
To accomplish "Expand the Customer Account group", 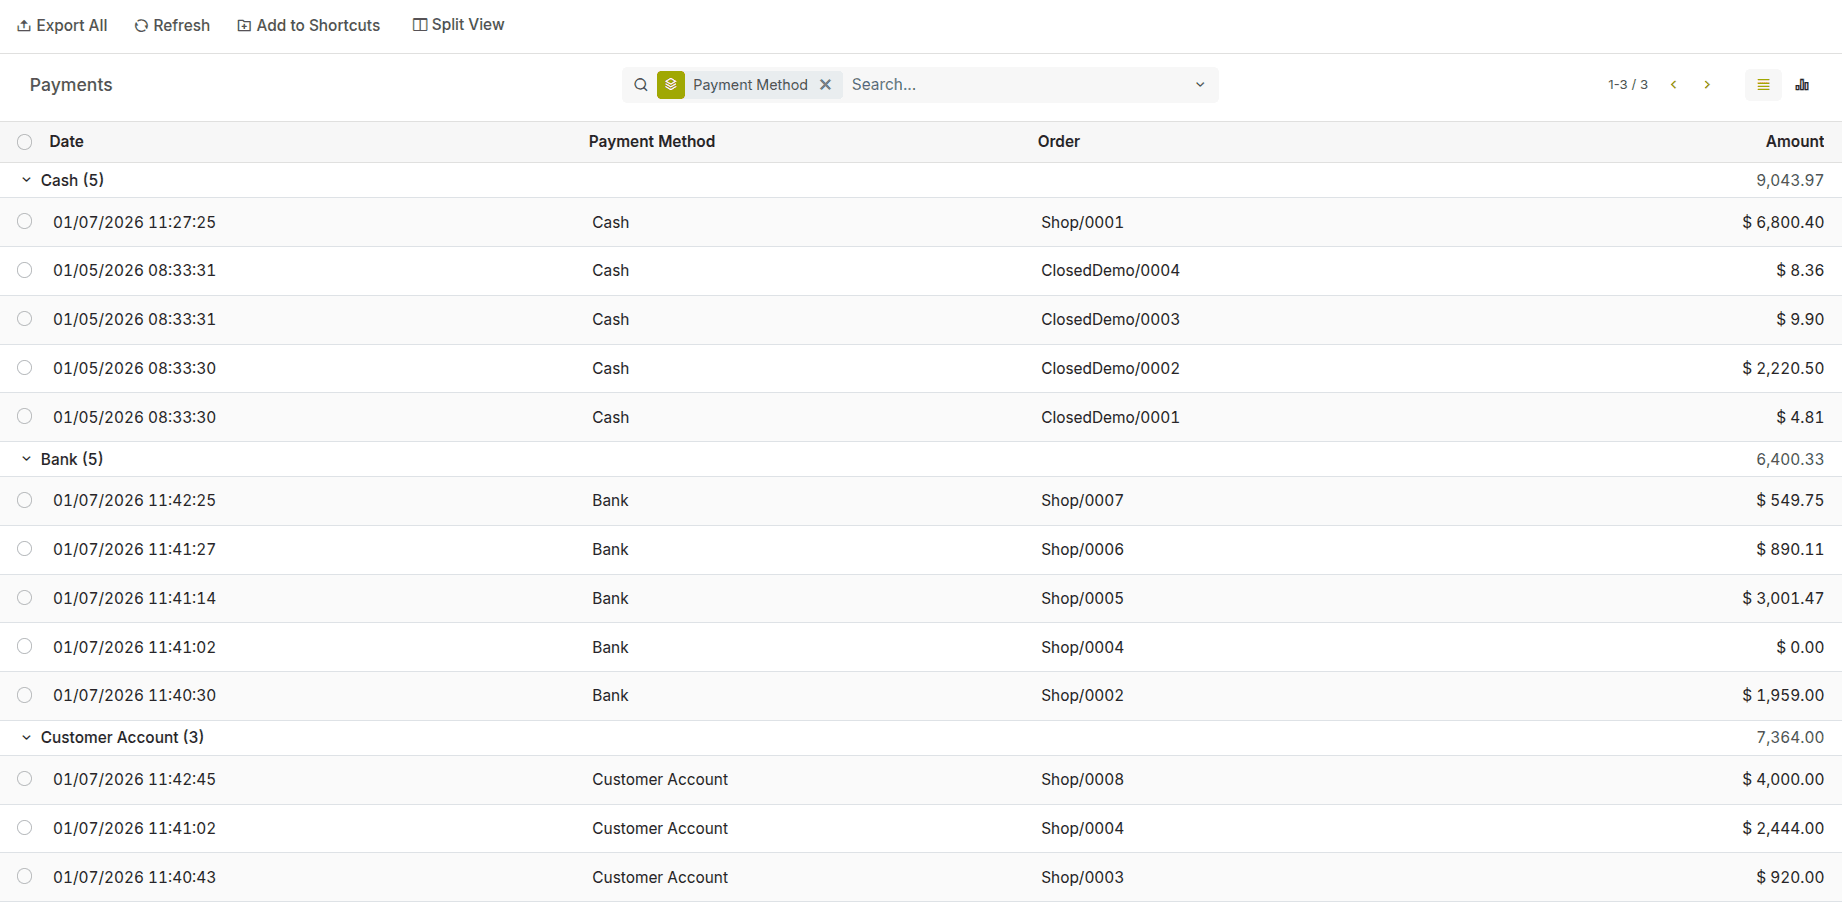I will (25, 737).
